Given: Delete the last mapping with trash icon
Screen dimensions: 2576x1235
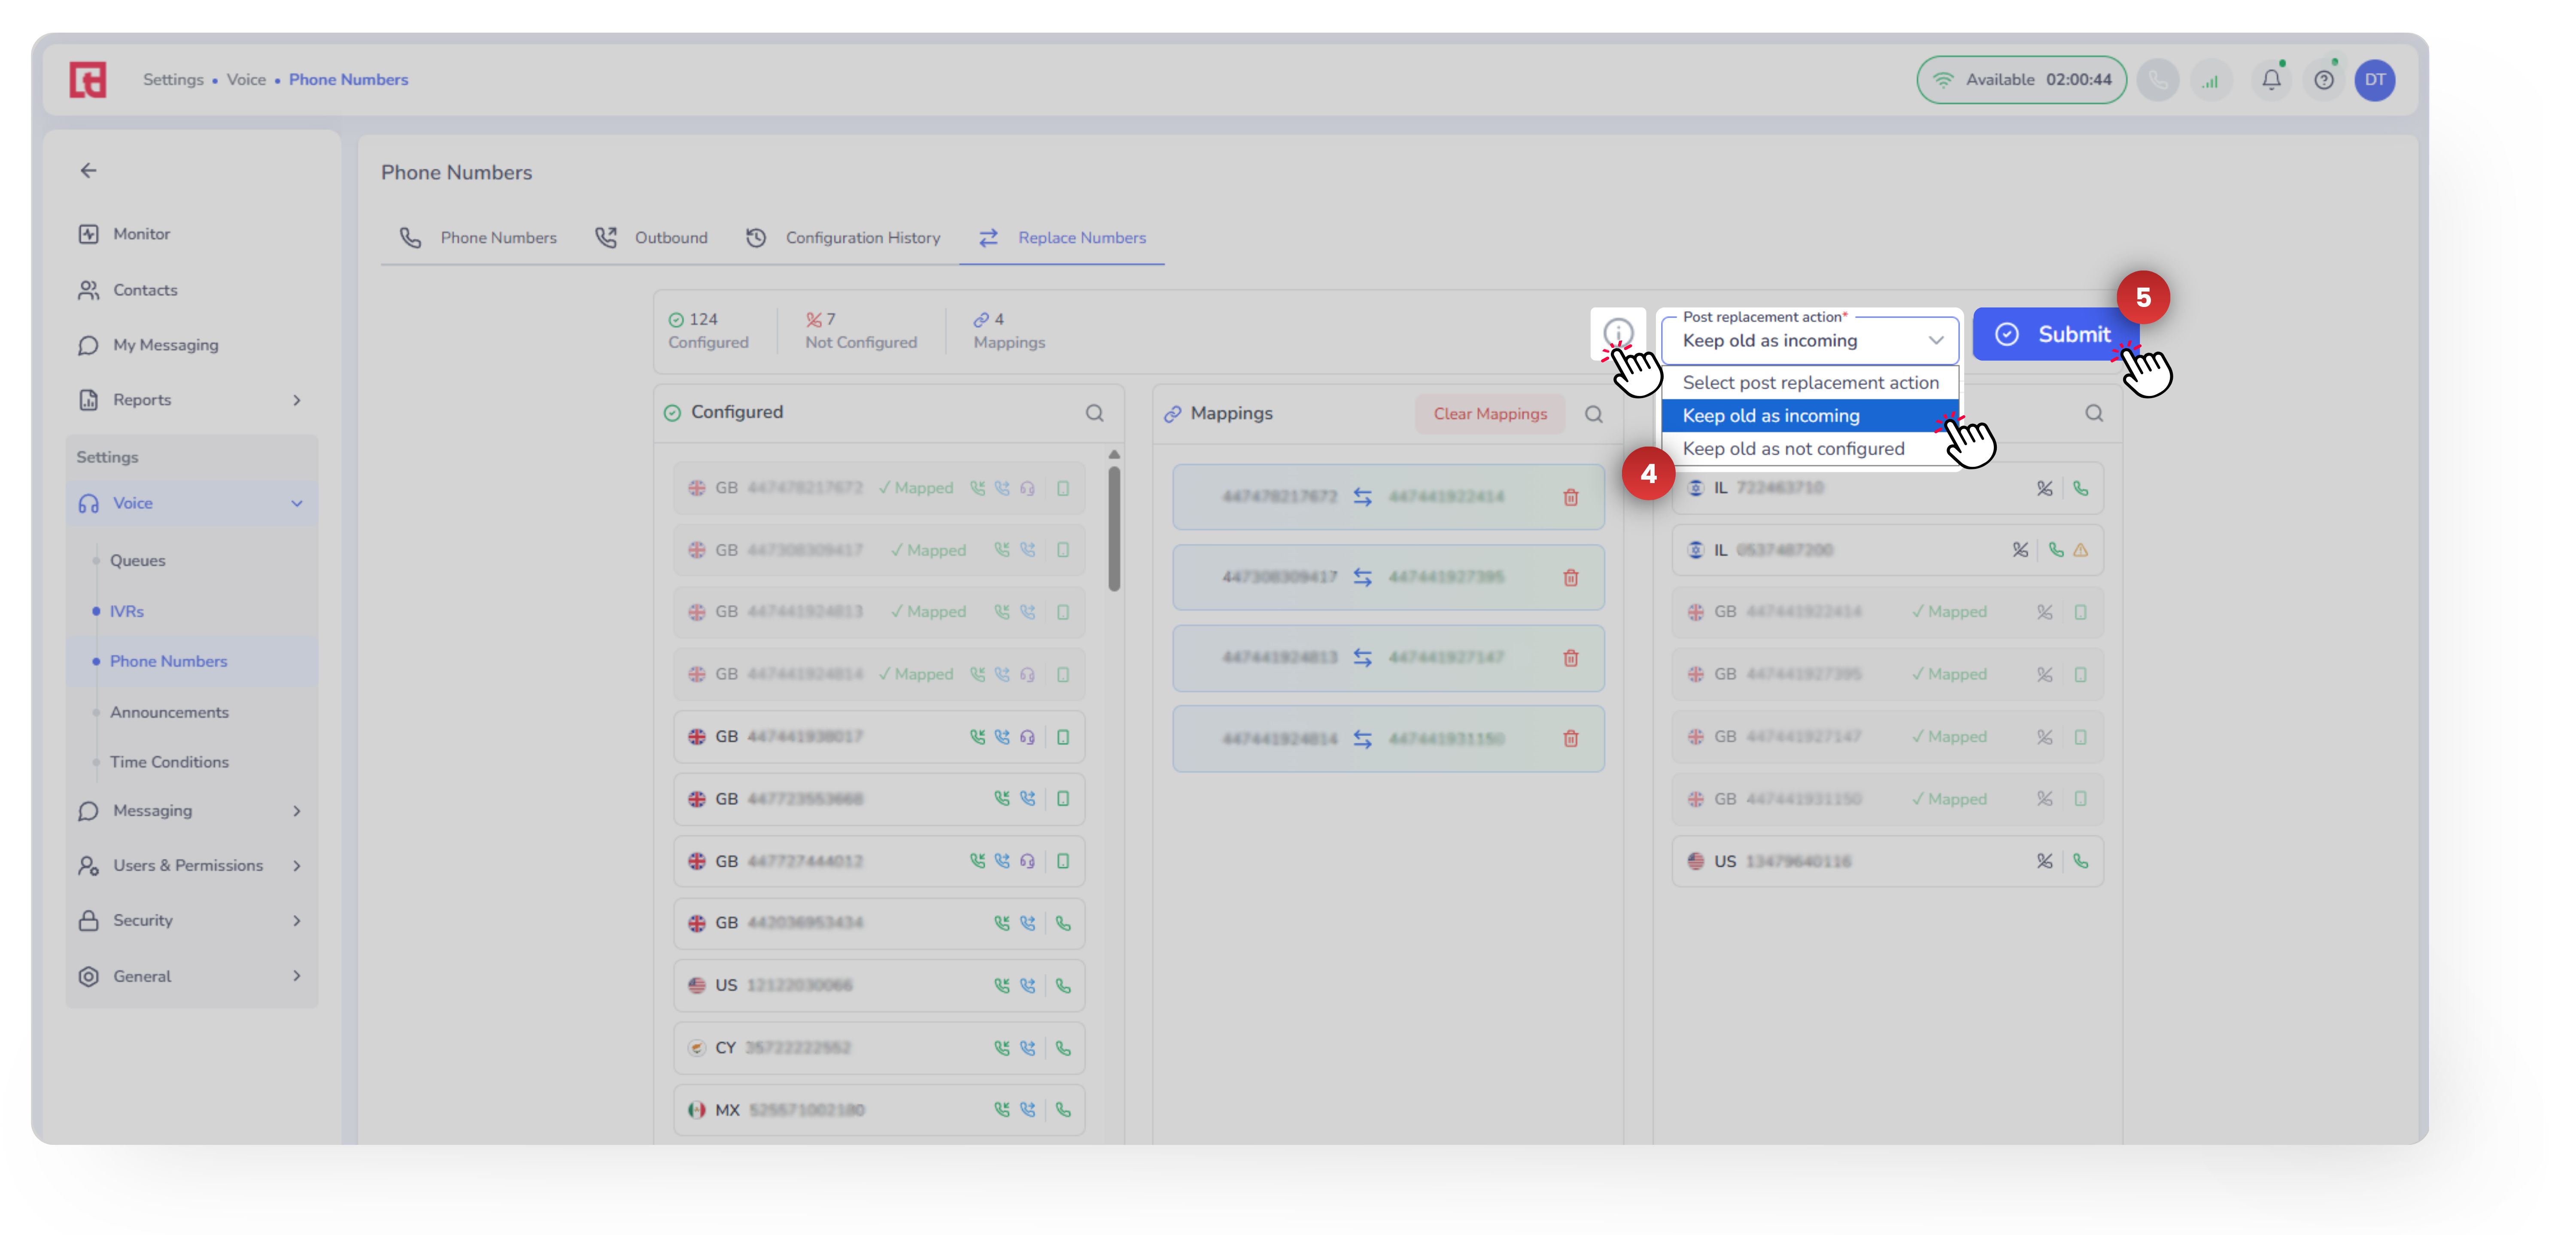Looking at the screenshot, I should click(1570, 739).
